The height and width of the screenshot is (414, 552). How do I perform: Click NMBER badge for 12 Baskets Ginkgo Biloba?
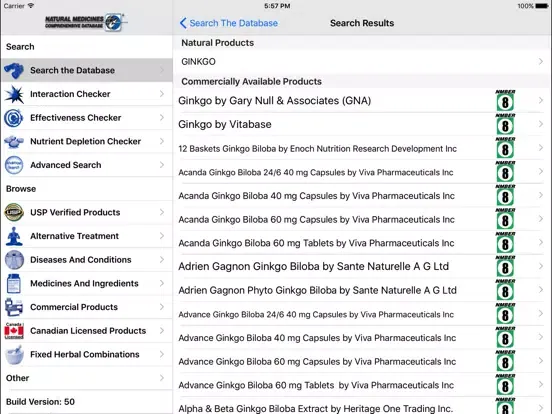click(x=505, y=148)
